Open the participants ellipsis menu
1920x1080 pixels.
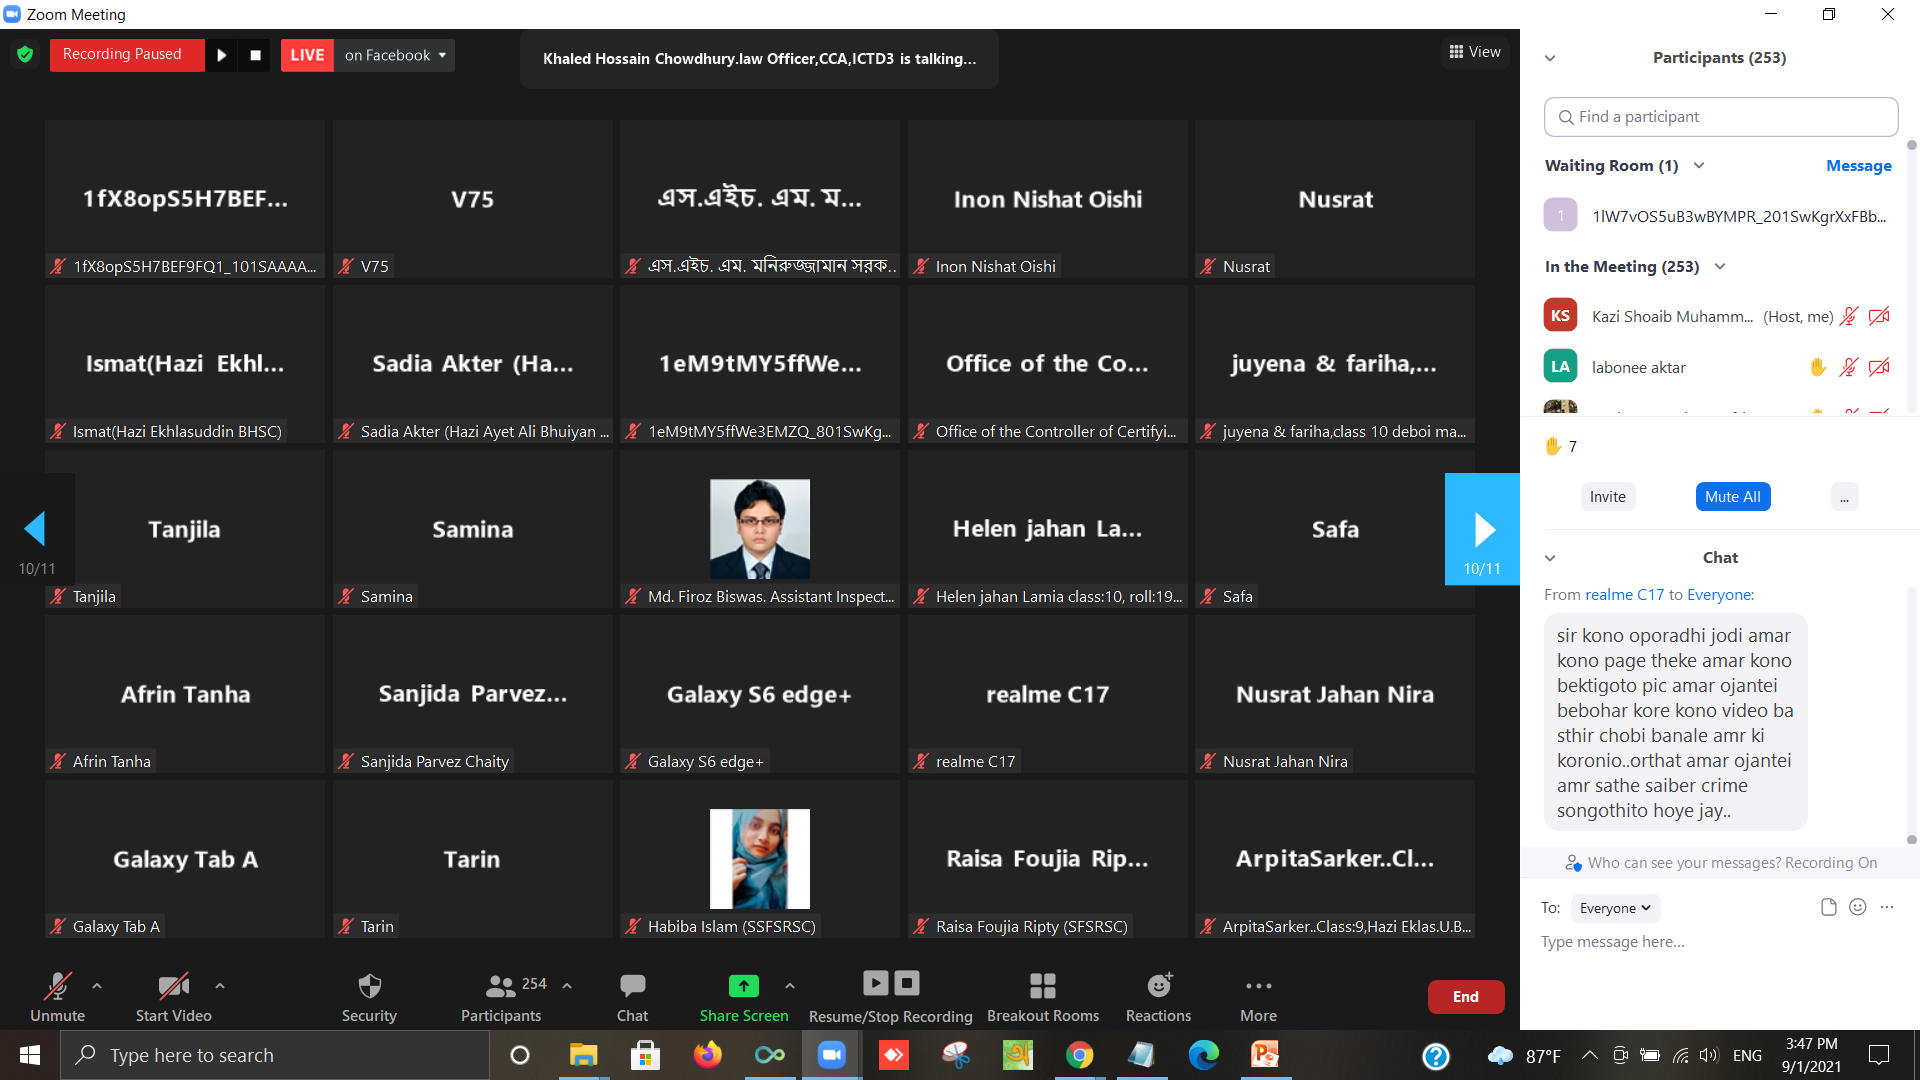pyautogui.click(x=1844, y=497)
